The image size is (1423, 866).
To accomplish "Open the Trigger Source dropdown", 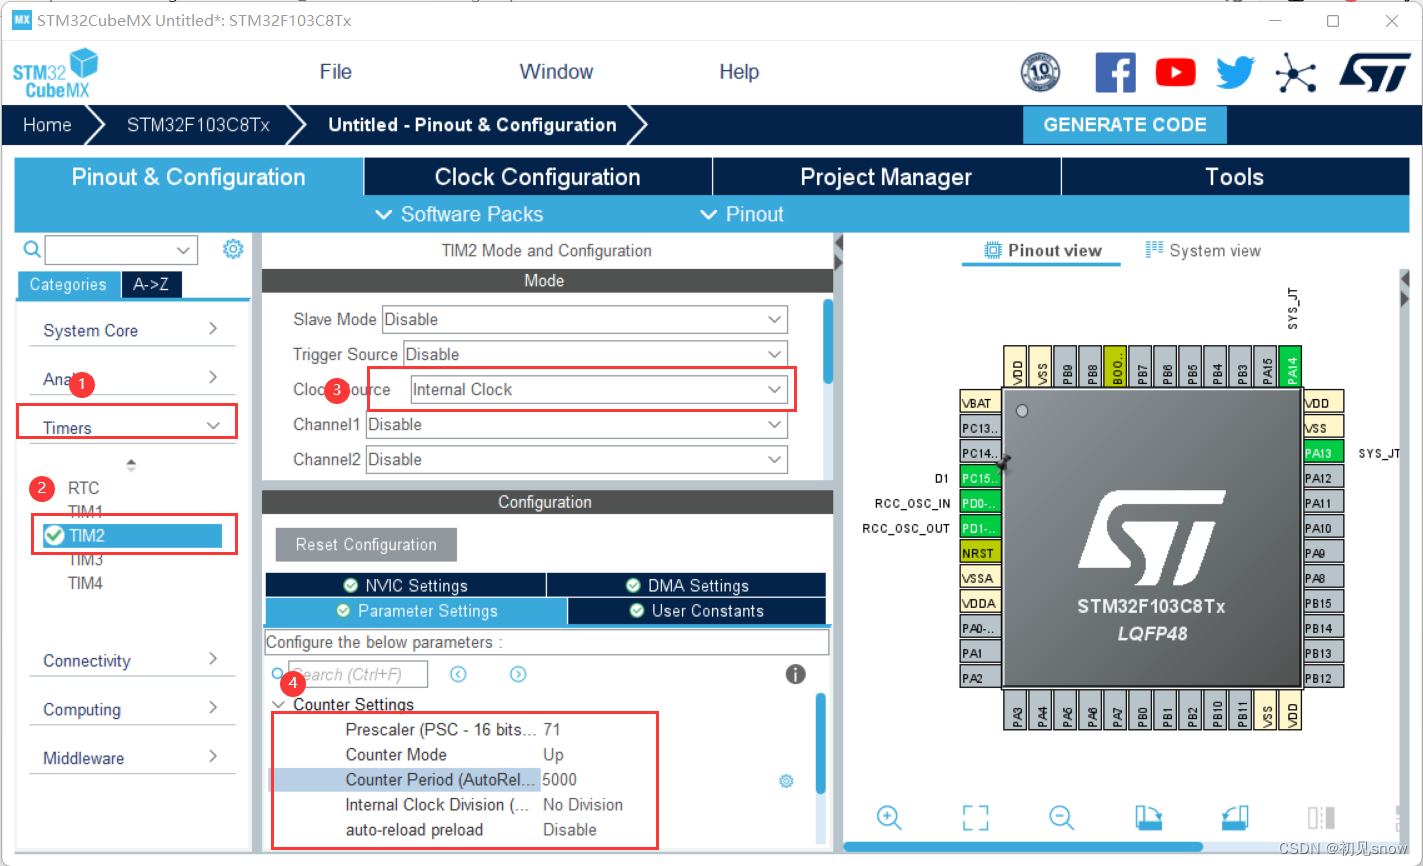I will pos(595,355).
